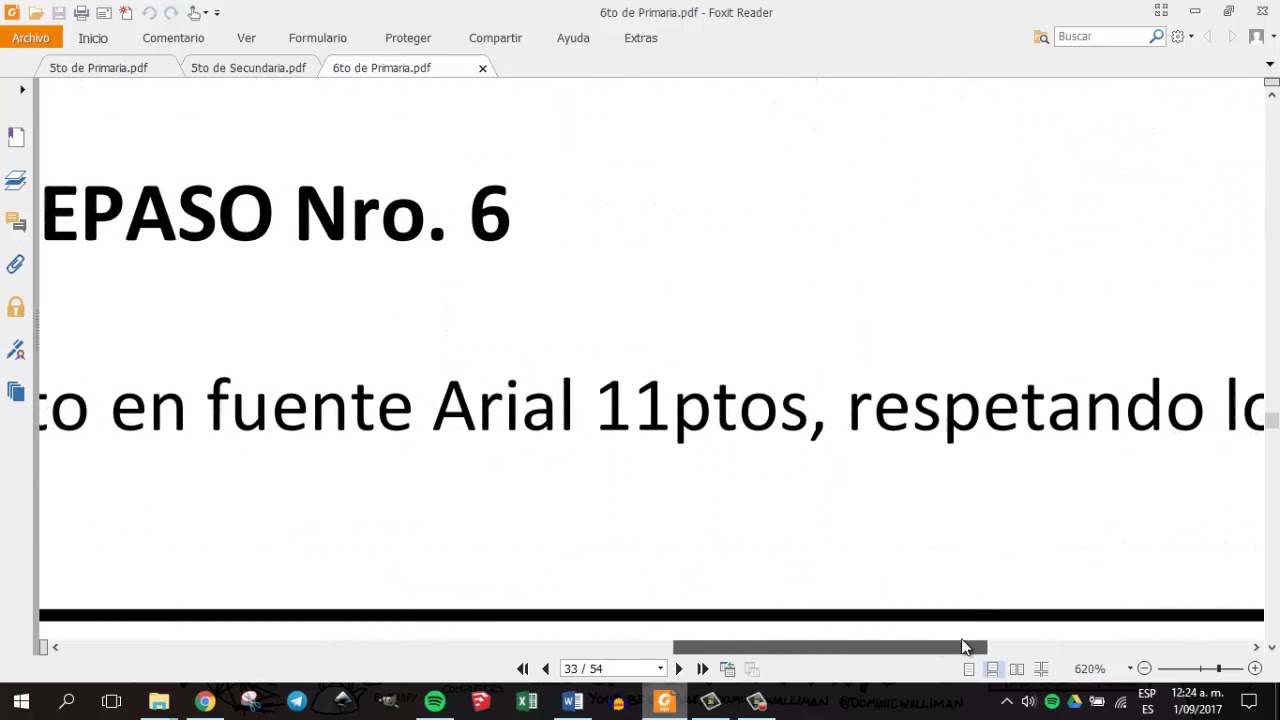Open the Archivo menu
This screenshot has height=720, width=1280.
click(x=31, y=38)
